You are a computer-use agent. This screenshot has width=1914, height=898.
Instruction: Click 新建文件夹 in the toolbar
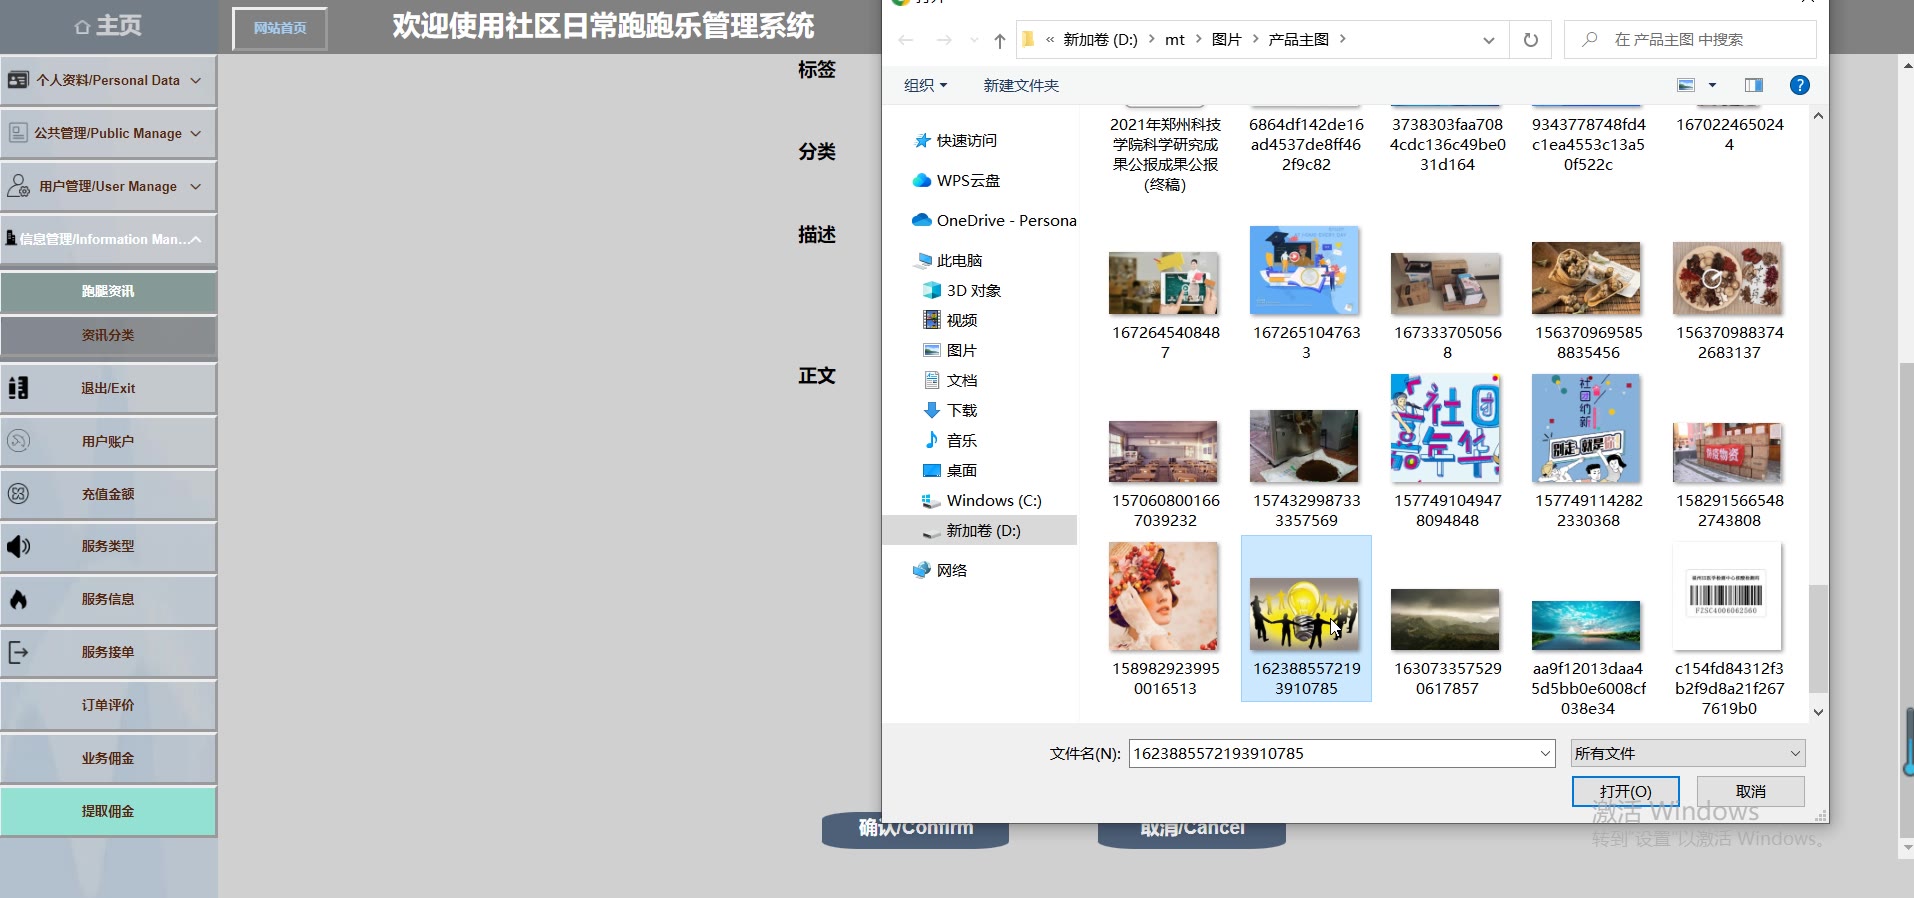click(1020, 86)
